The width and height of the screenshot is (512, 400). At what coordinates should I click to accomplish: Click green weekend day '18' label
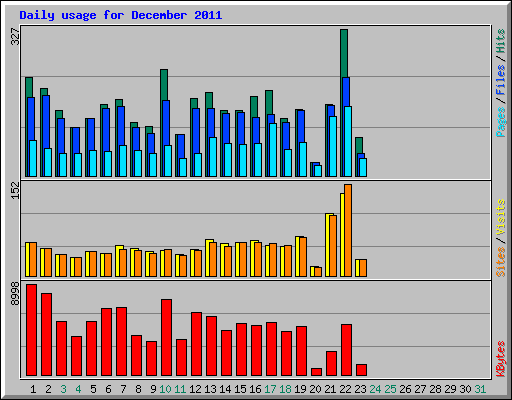[x=285, y=389]
